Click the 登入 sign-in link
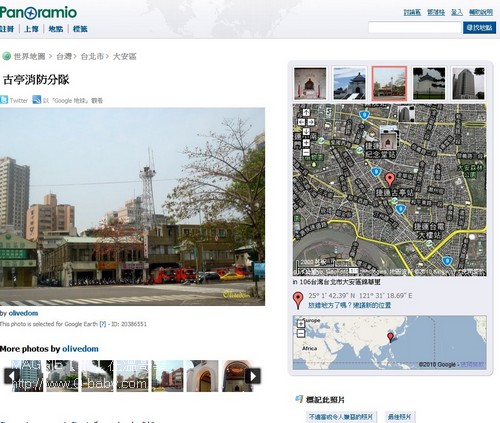Image resolution: width=500 pixels, height=423 pixels. pos(457,12)
